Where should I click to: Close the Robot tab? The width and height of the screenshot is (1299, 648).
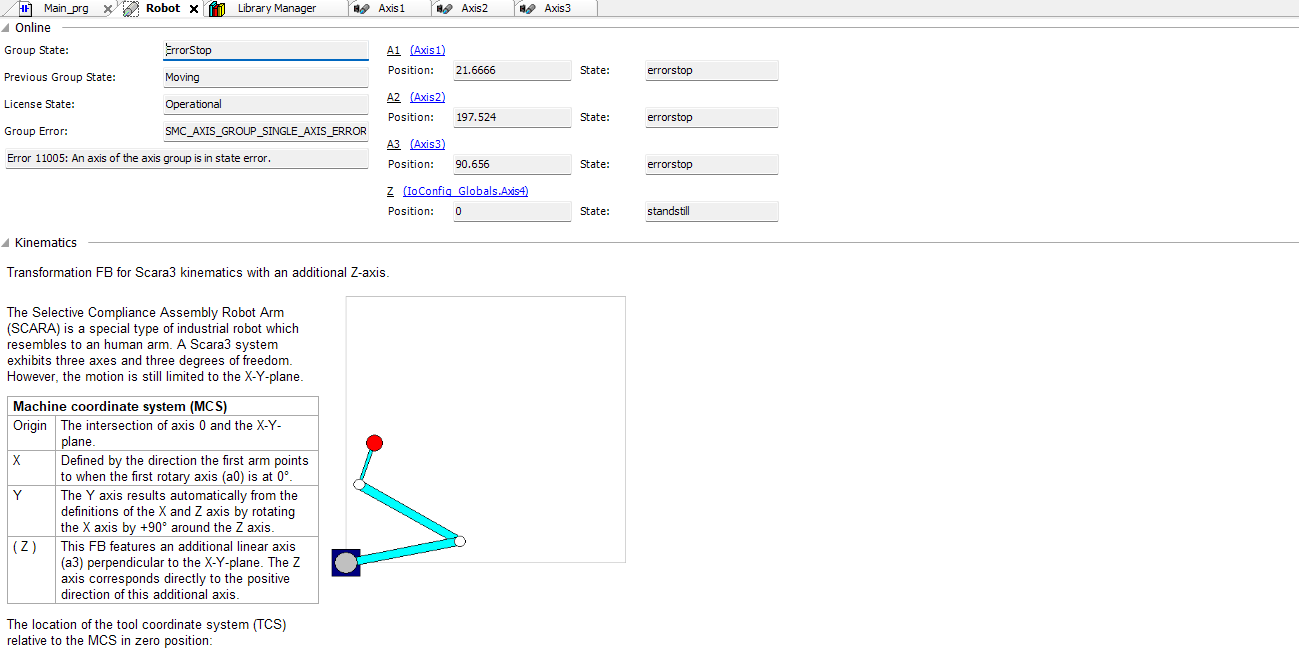click(x=194, y=9)
